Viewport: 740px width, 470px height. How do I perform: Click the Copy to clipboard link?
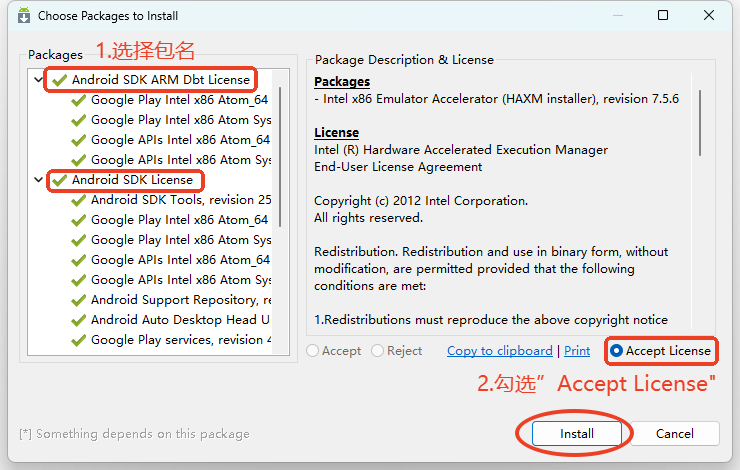coord(499,351)
